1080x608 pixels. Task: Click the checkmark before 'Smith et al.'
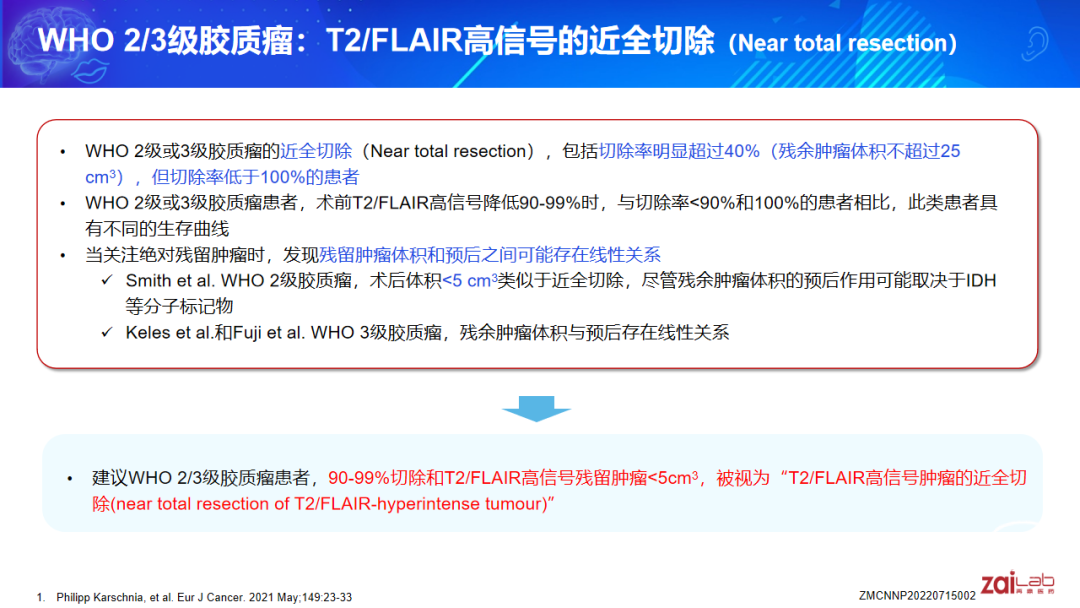pyautogui.click(x=107, y=280)
